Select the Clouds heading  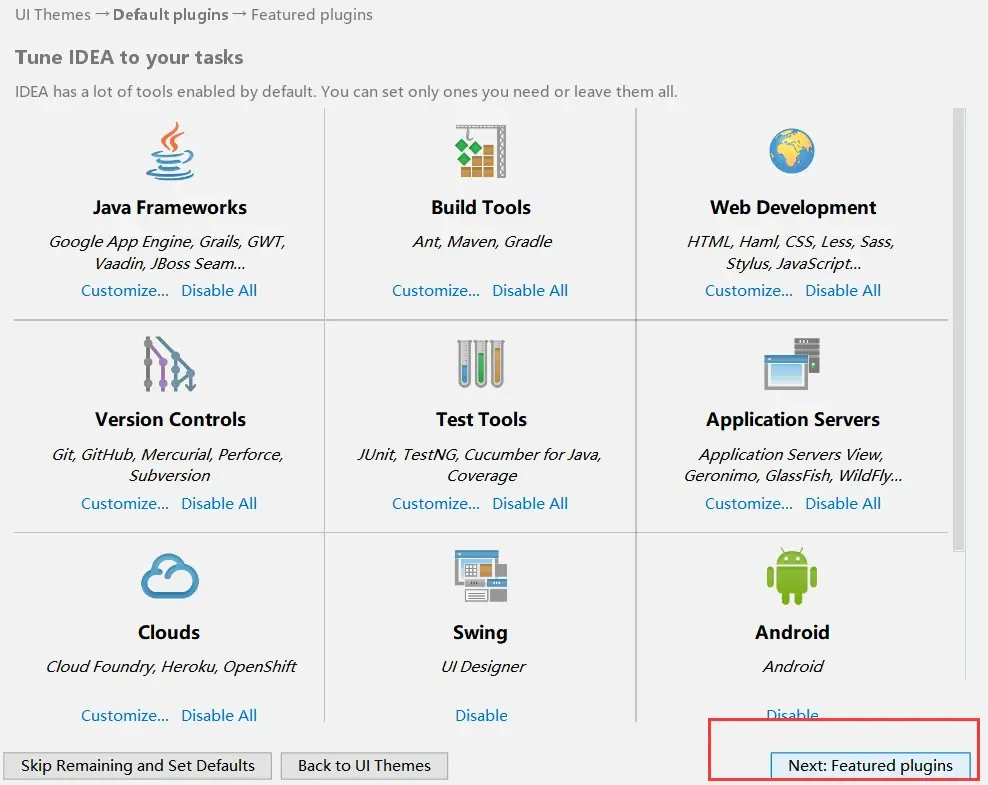[169, 632]
